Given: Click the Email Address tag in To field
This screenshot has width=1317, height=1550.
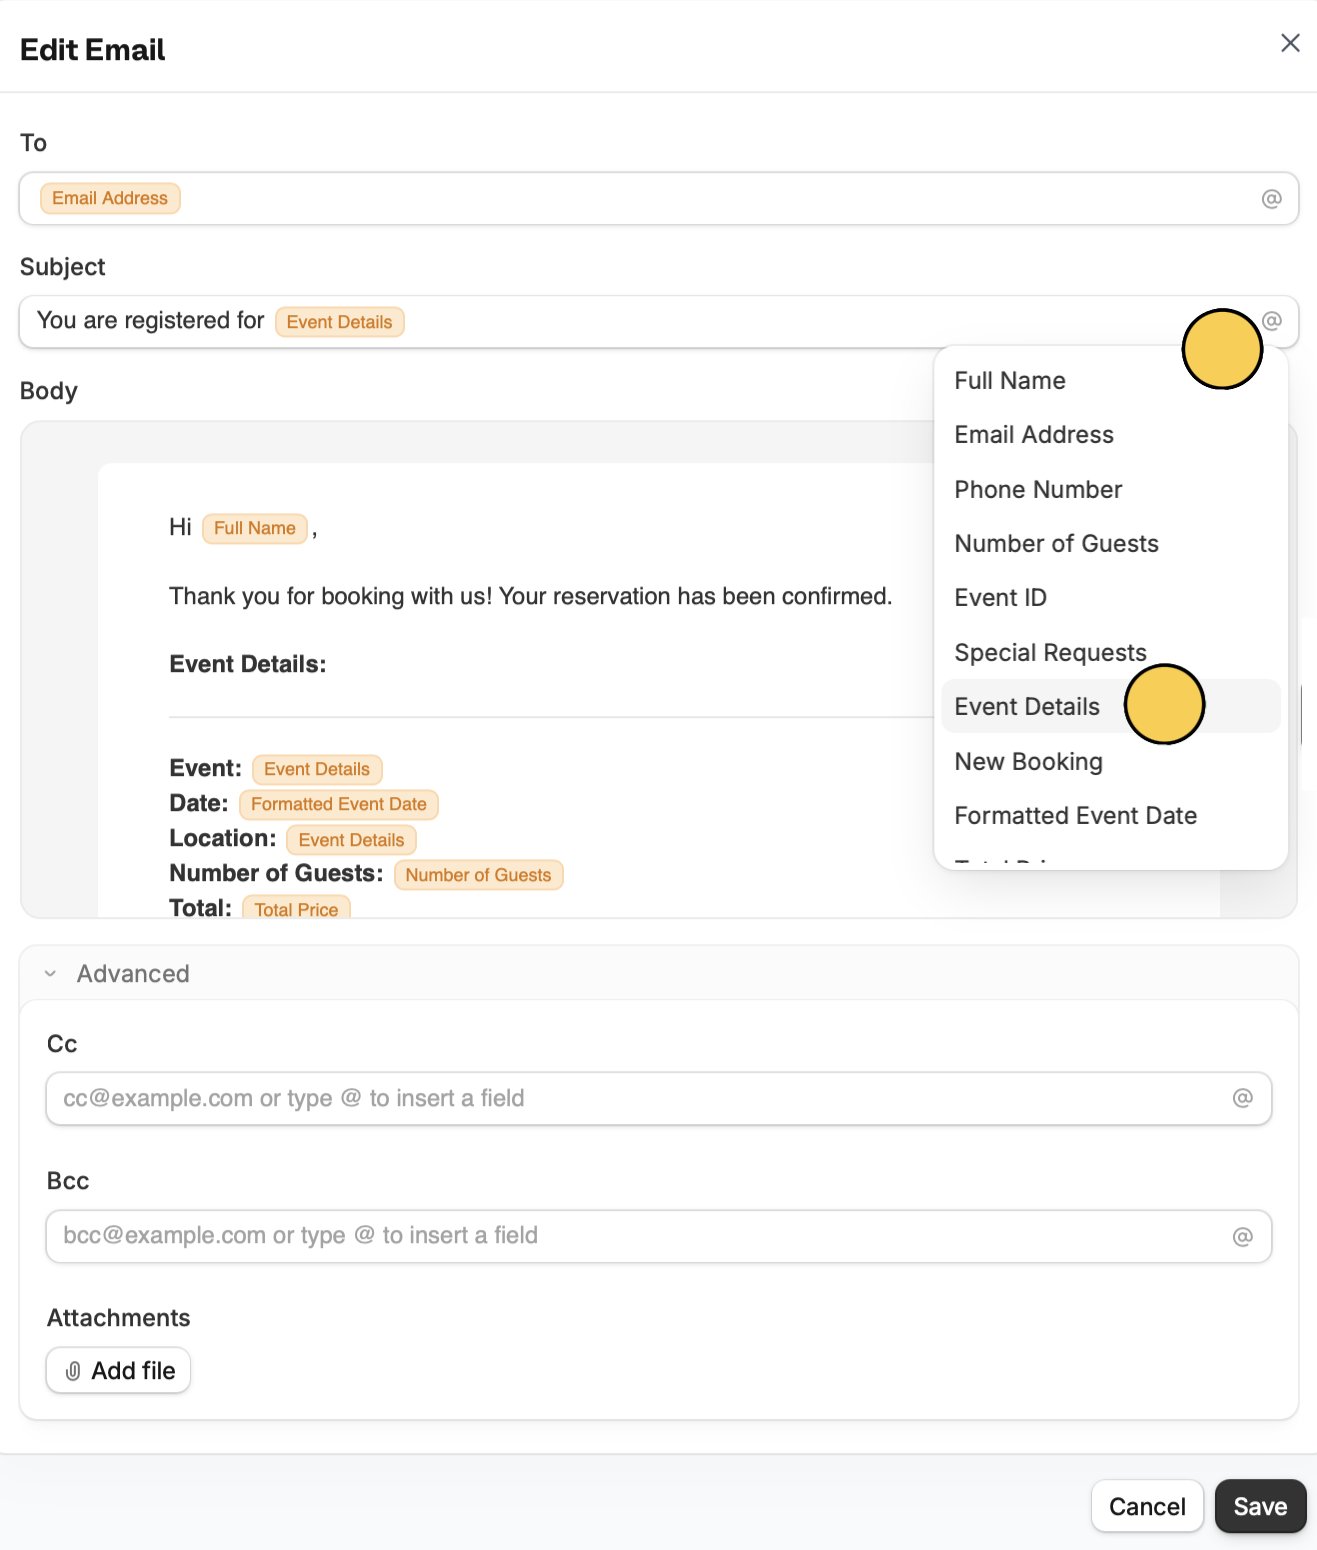Looking at the screenshot, I should pos(110,198).
